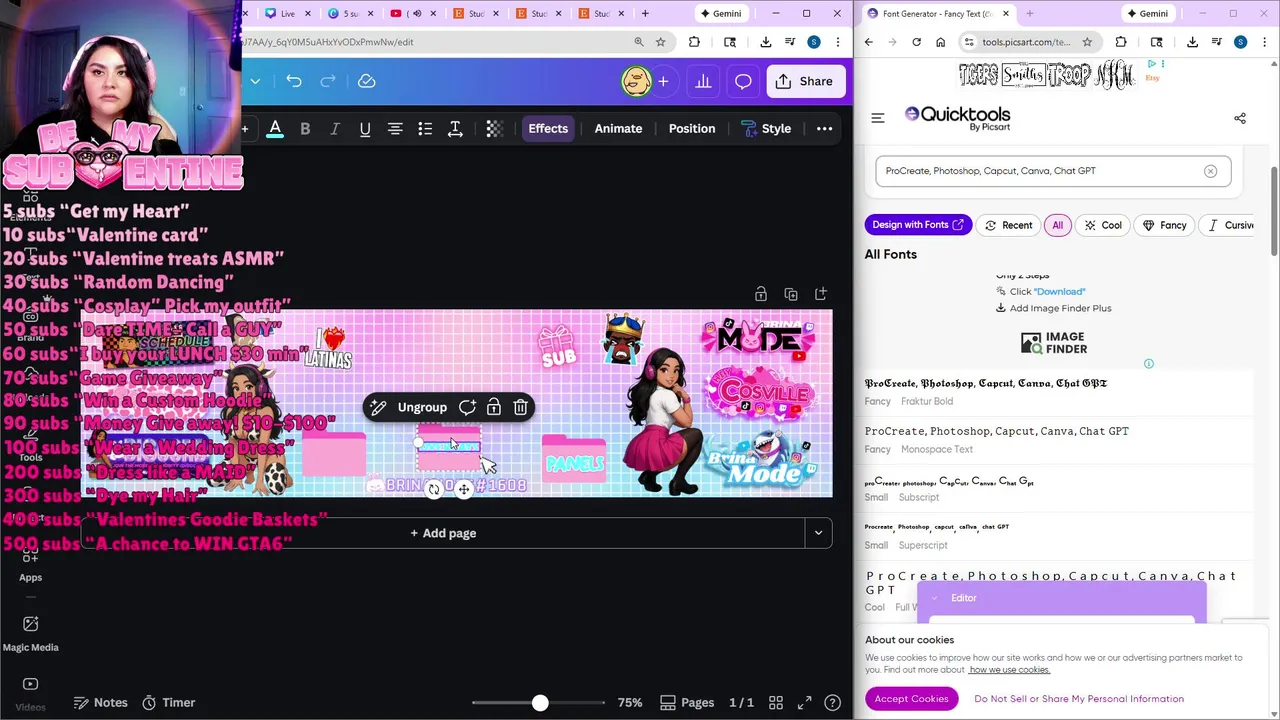
Task: Open Videos in Canva sidebar
Action: coord(30,693)
